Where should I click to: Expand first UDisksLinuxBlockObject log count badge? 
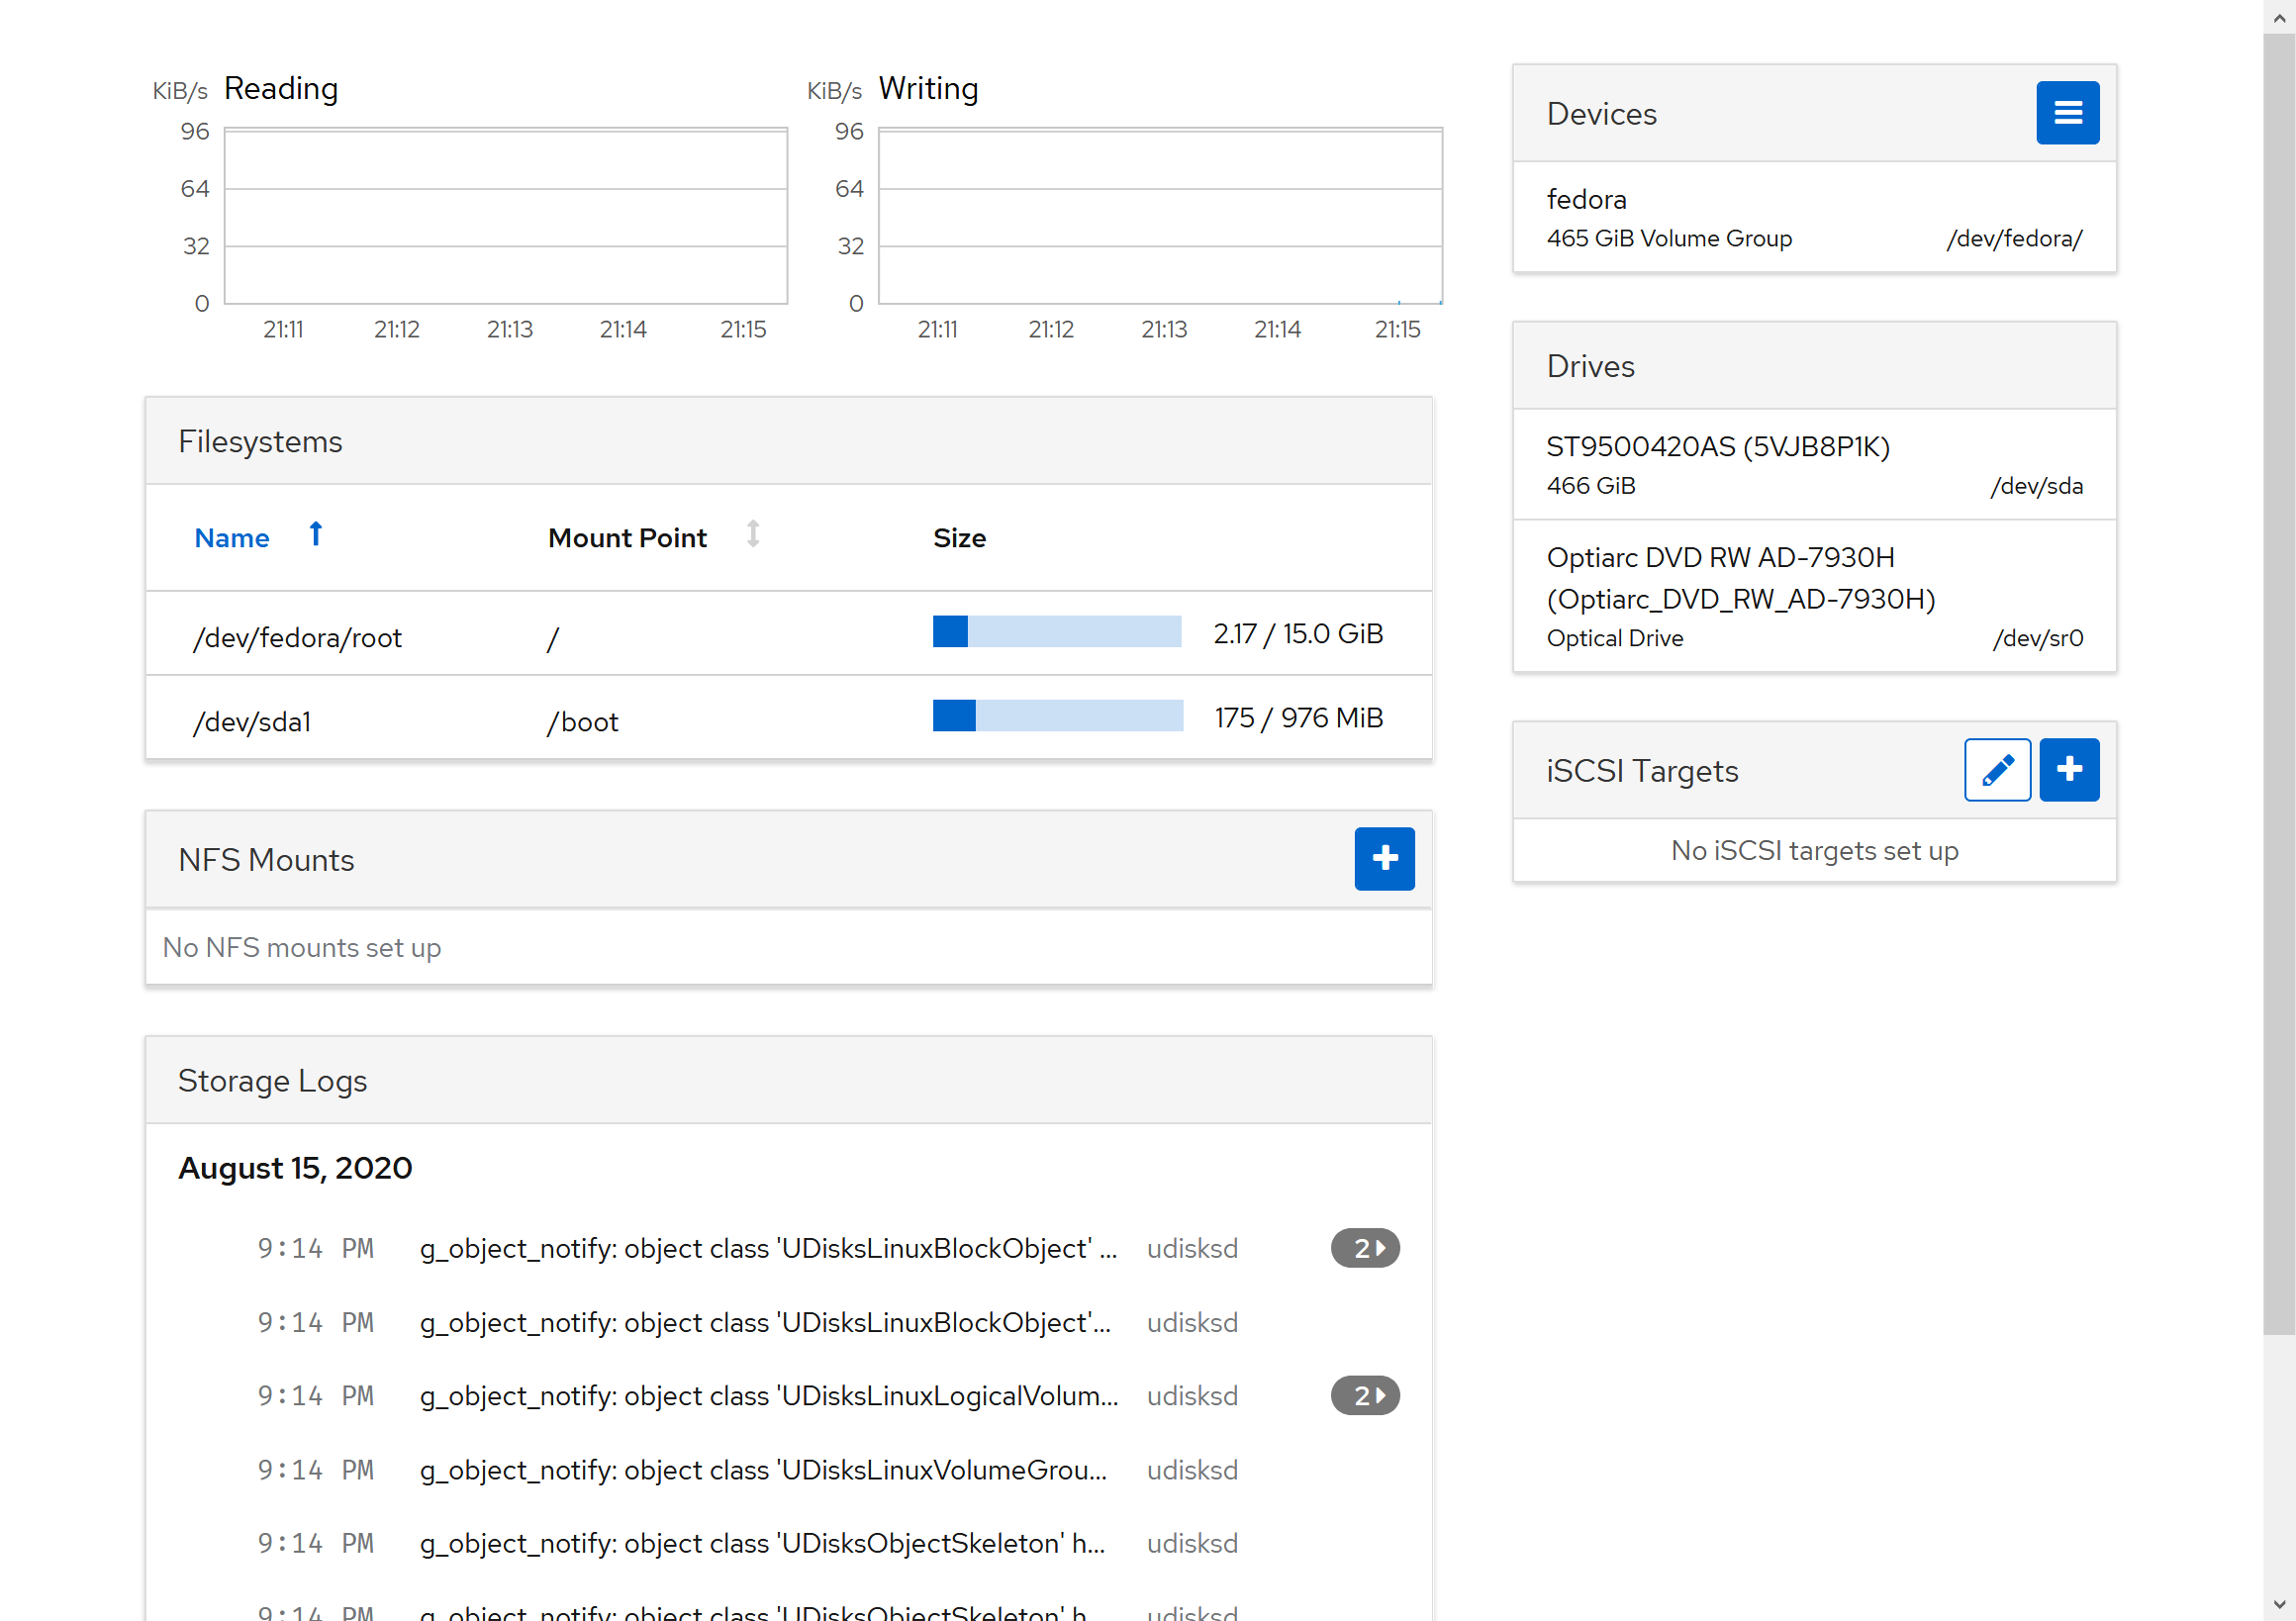tap(1364, 1248)
